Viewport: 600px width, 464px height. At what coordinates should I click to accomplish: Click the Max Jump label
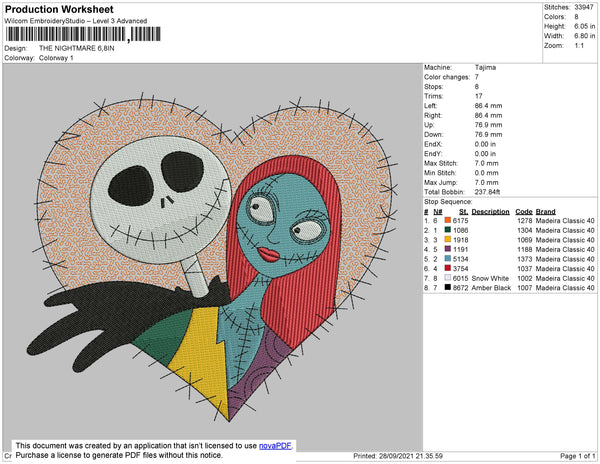440,182
